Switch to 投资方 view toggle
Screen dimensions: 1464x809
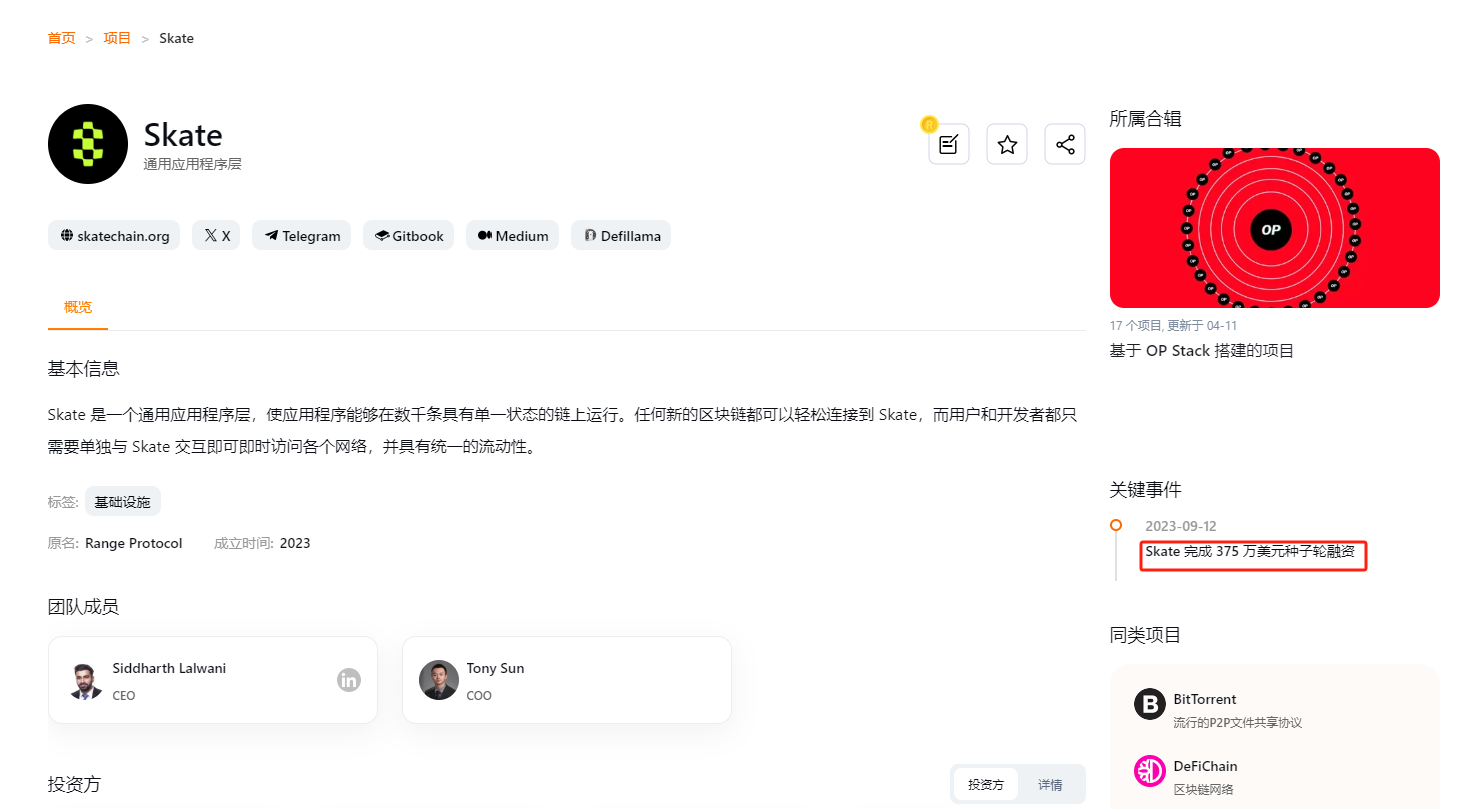point(986,785)
